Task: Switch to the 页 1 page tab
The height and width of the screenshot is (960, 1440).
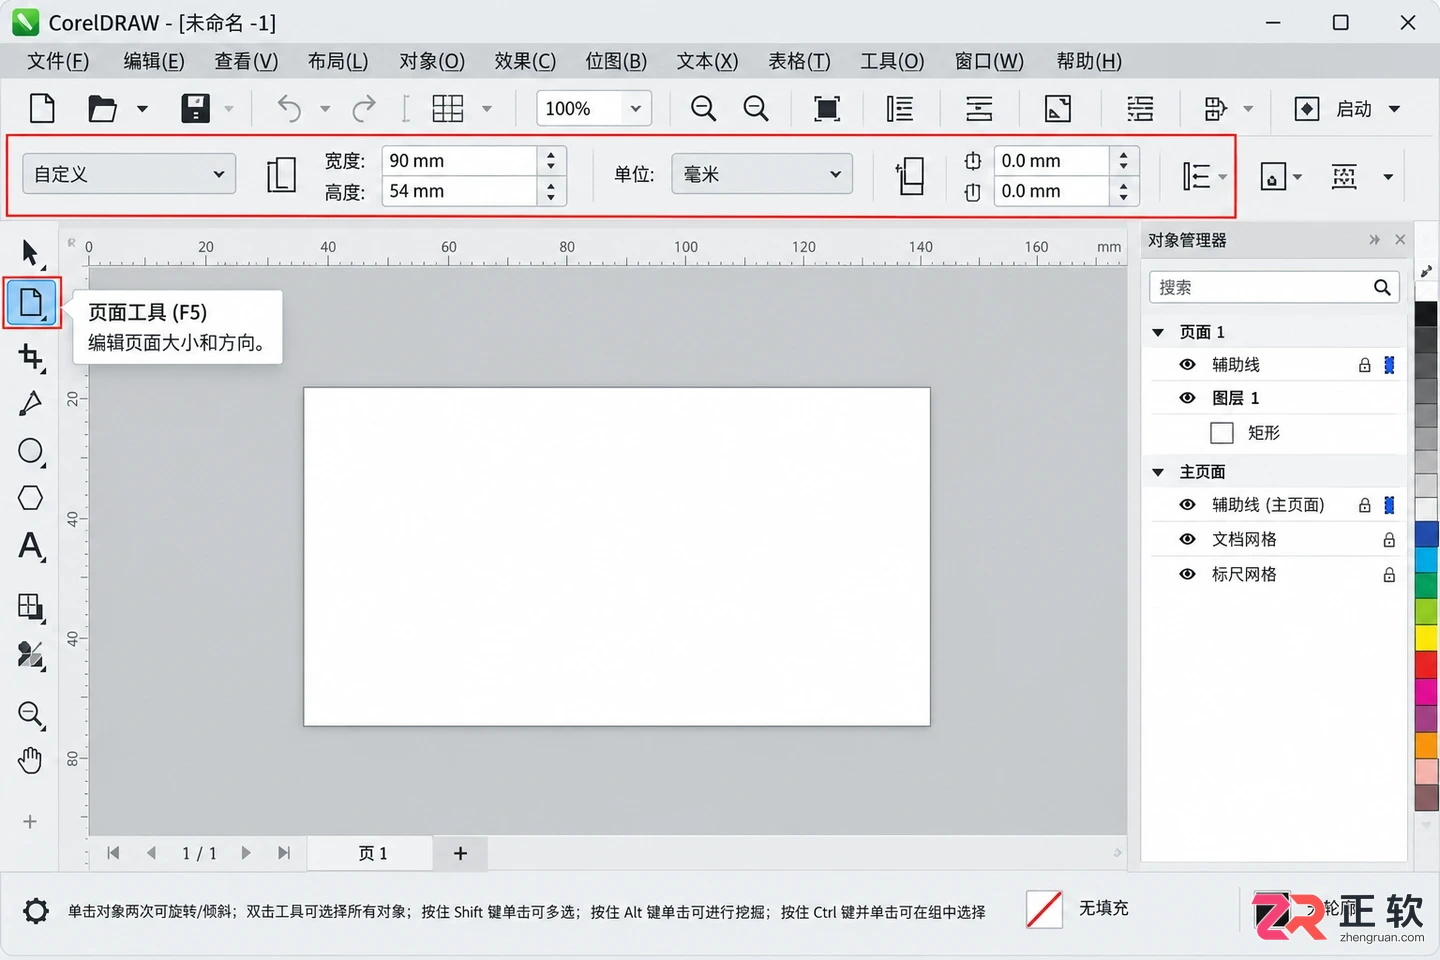Action: [372, 853]
